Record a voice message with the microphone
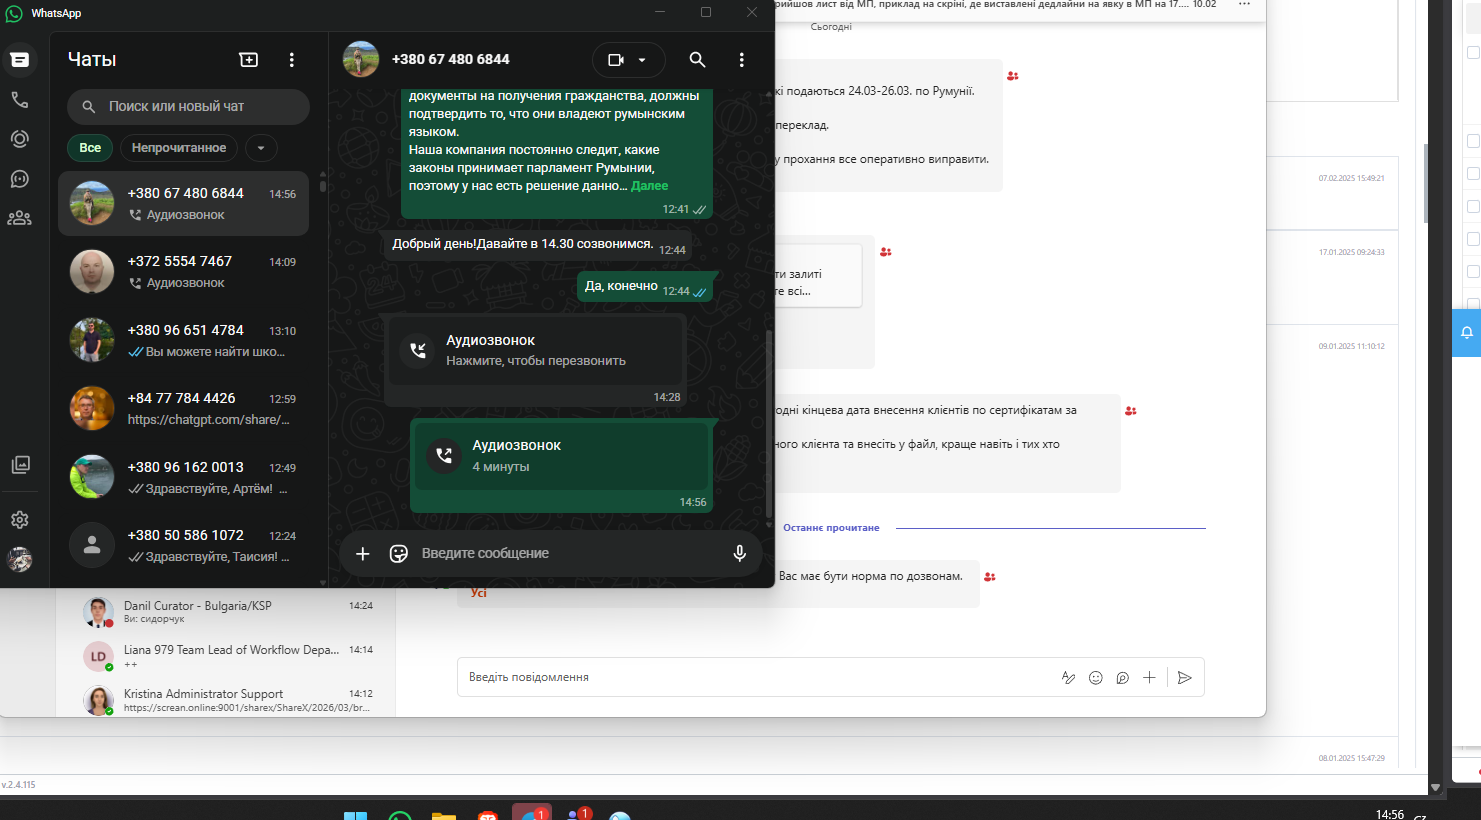The image size is (1481, 820). (740, 553)
